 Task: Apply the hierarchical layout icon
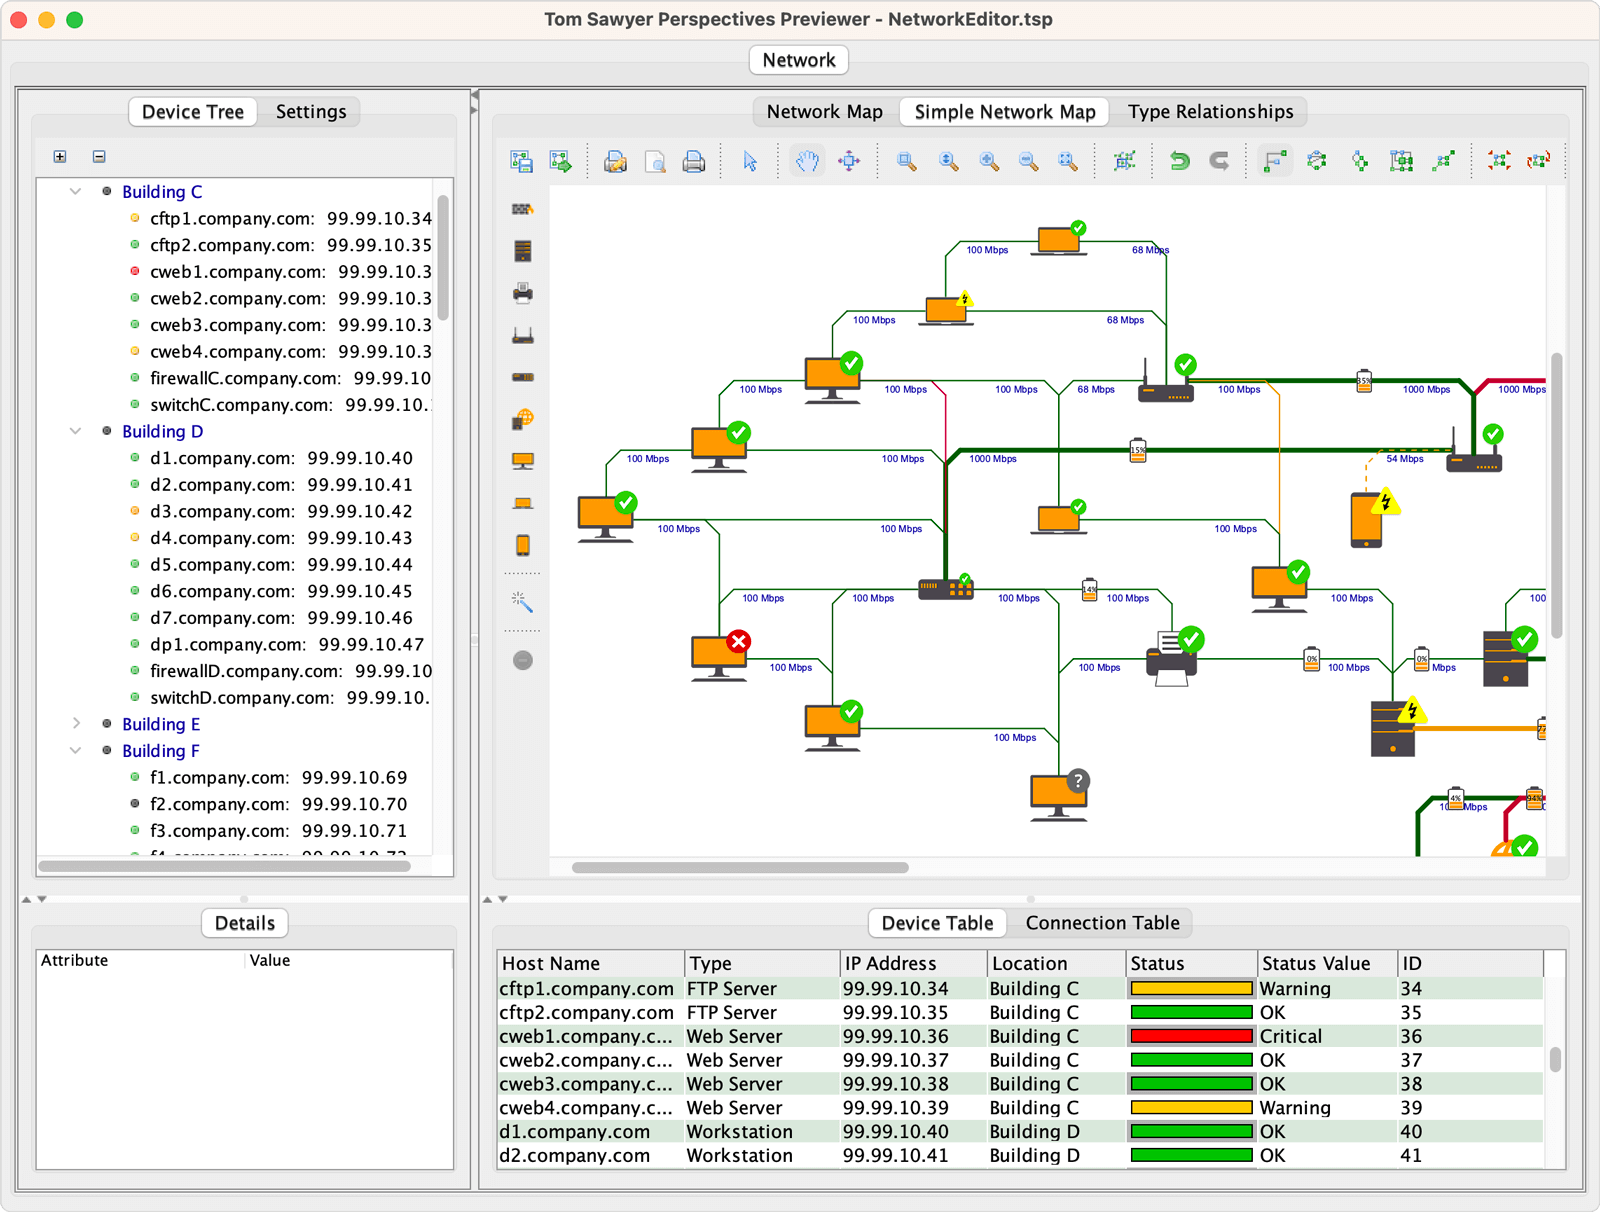coord(1360,161)
